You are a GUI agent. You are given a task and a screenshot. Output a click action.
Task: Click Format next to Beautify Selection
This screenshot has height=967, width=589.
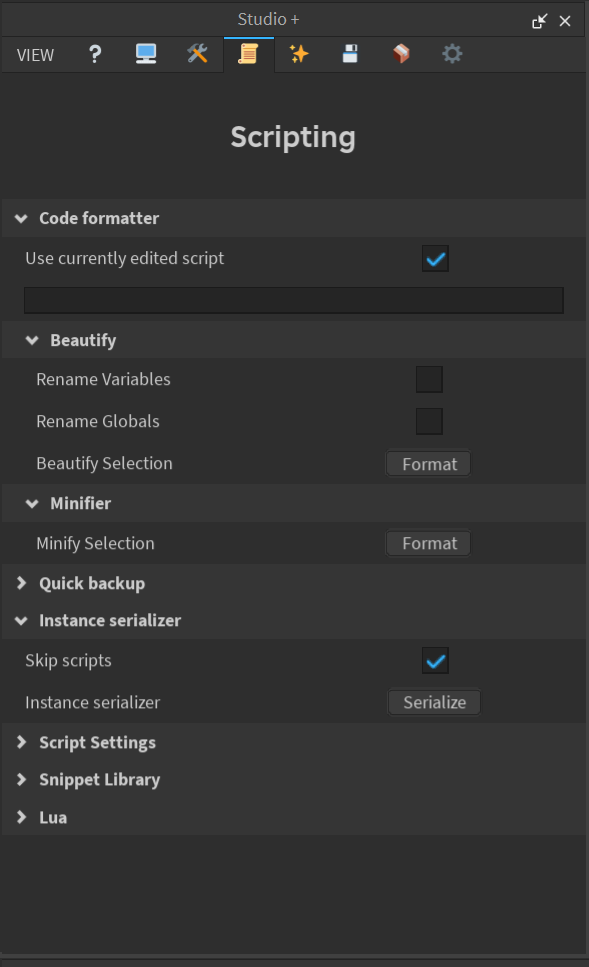(428, 463)
